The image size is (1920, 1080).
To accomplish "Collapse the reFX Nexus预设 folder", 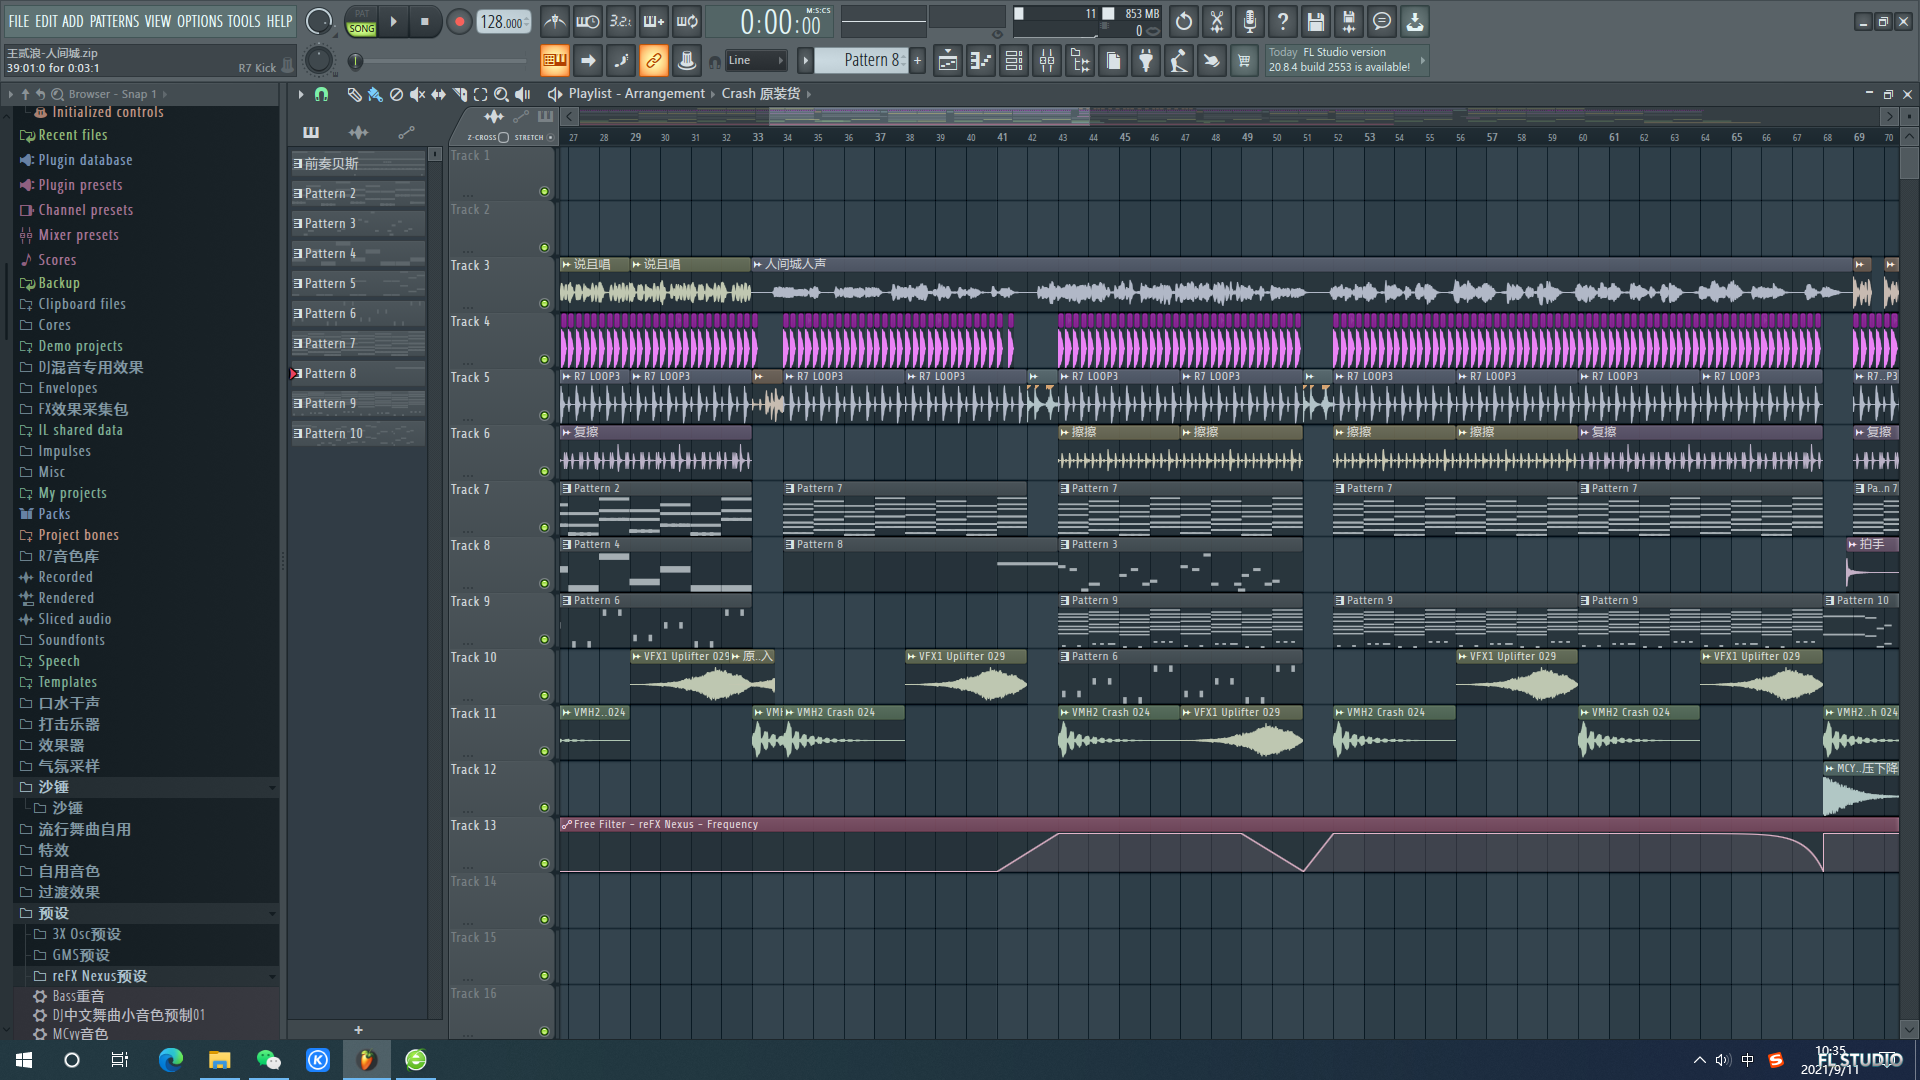I will coord(271,977).
